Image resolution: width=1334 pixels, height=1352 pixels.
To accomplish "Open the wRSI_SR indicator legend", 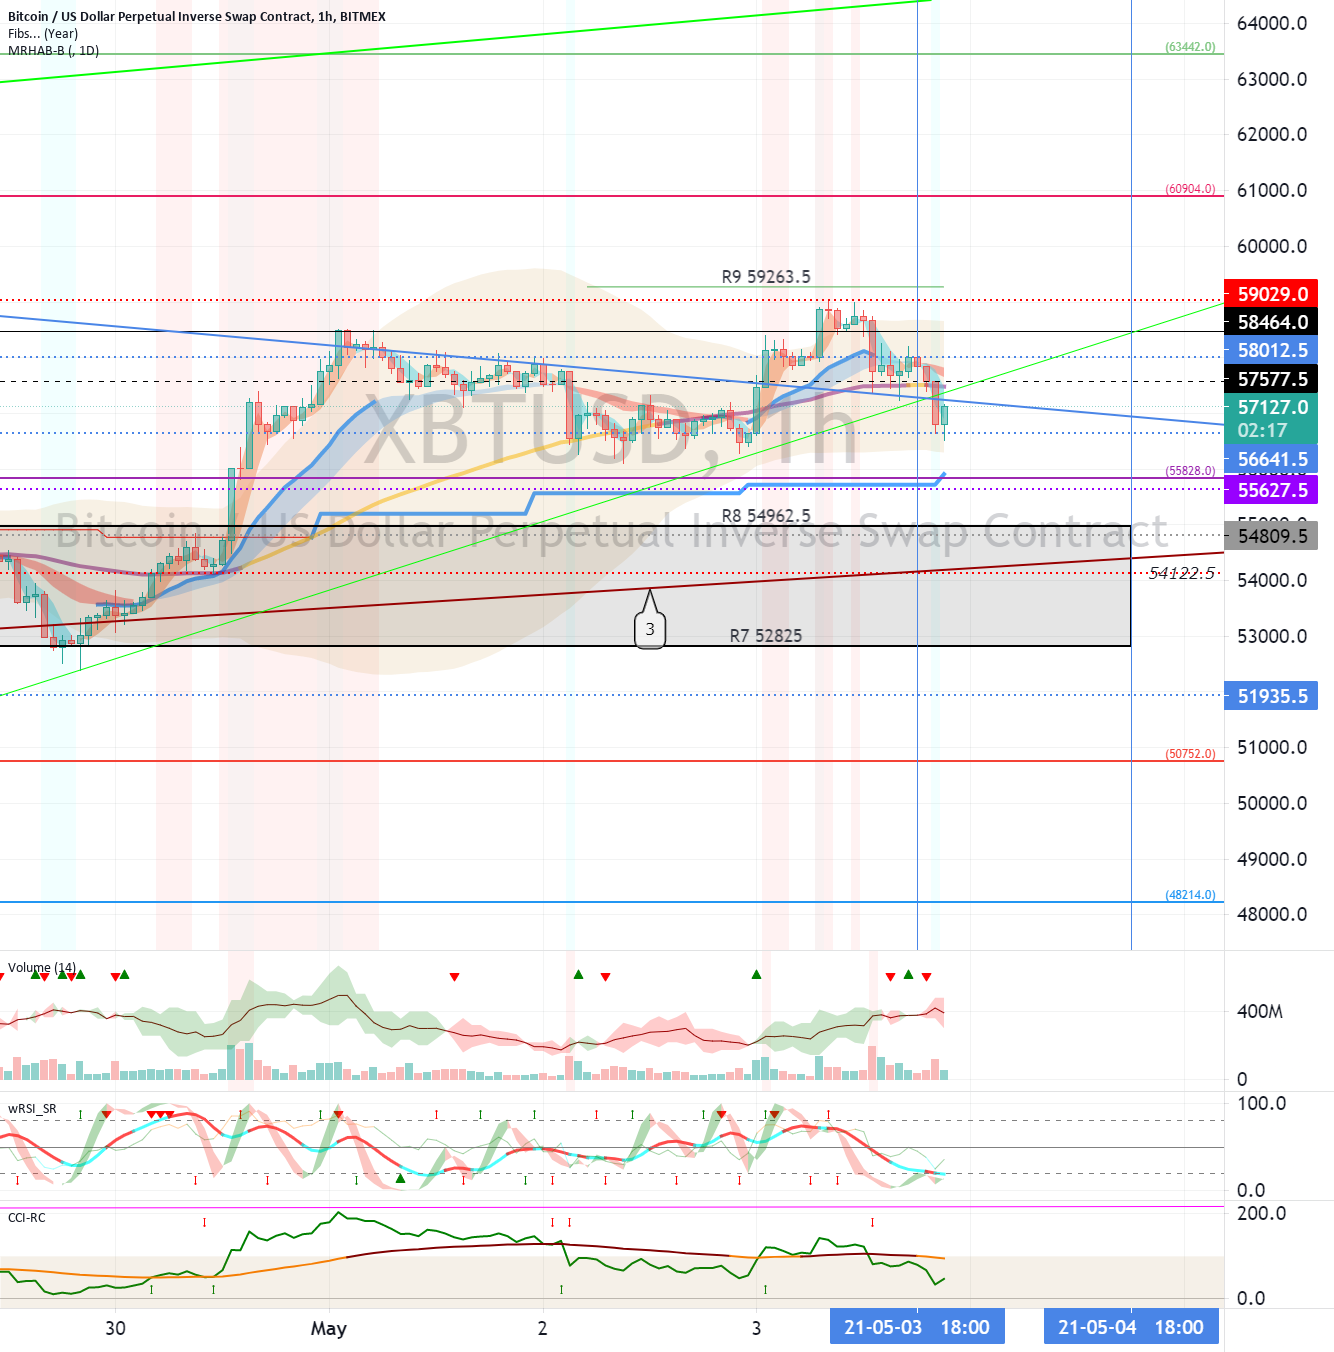I will pos(32,1109).
